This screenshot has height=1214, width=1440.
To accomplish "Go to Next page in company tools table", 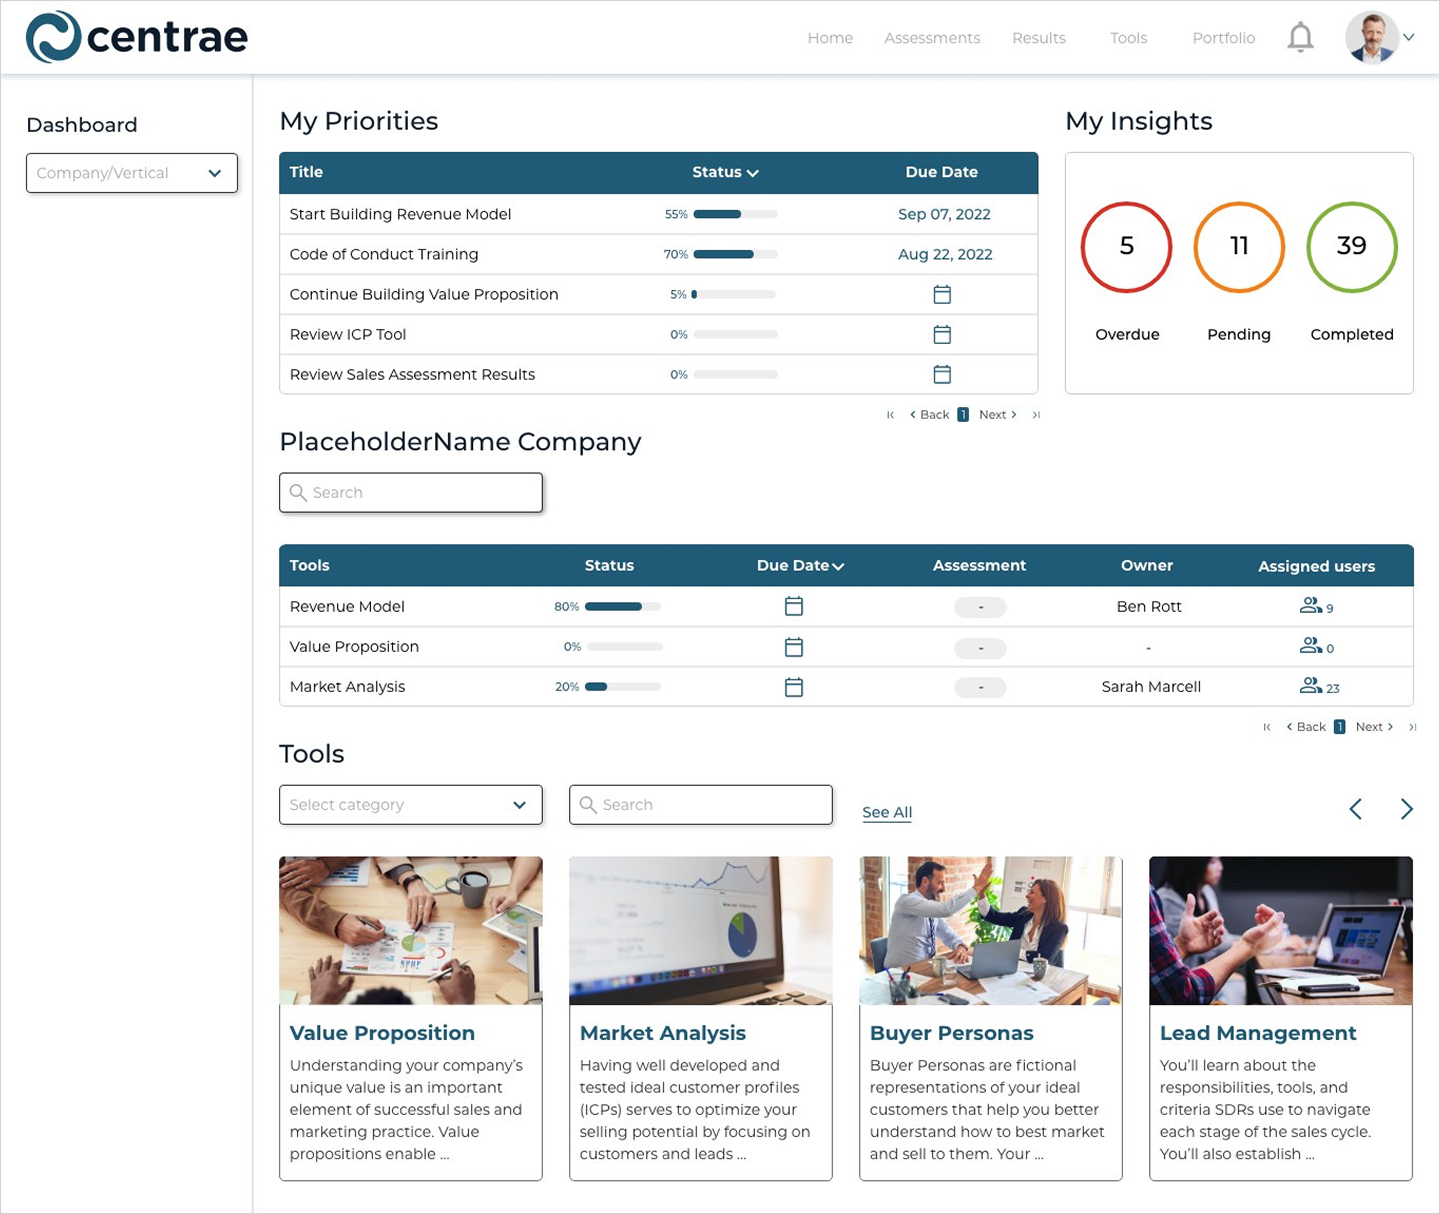I will 1375,727.
